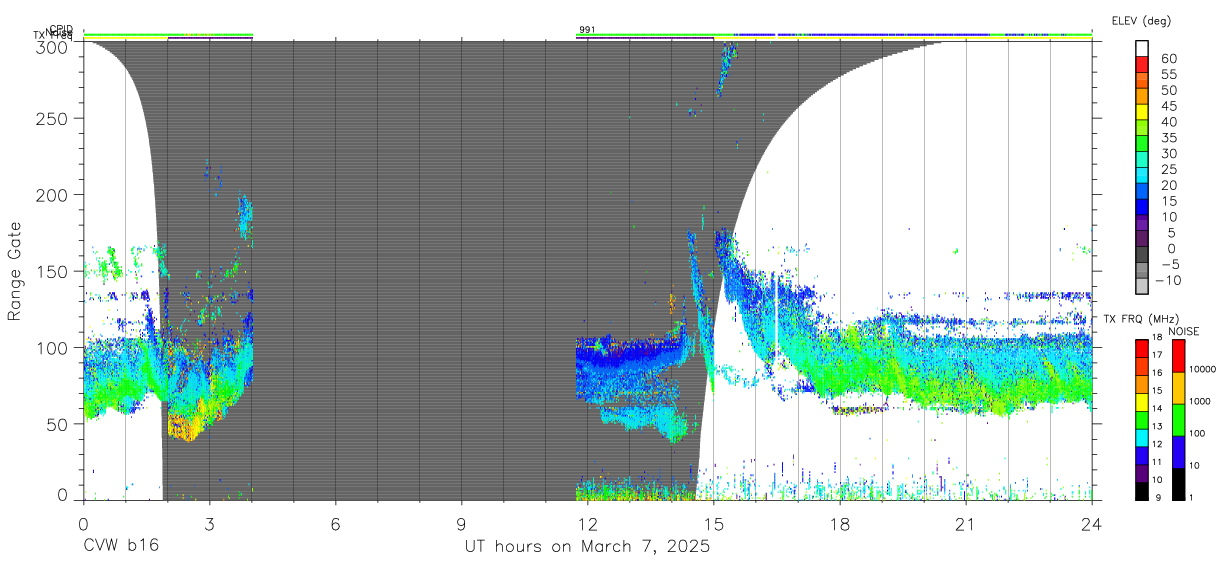The height and width of the screenshot is (567, 1228).
Task: Click the 'NOISE' legend title
Action: [x=1185, y=331]
